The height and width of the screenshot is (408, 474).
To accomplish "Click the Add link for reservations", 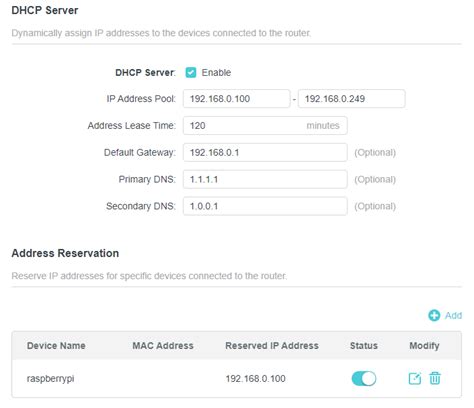I will (x=453, y=315).
